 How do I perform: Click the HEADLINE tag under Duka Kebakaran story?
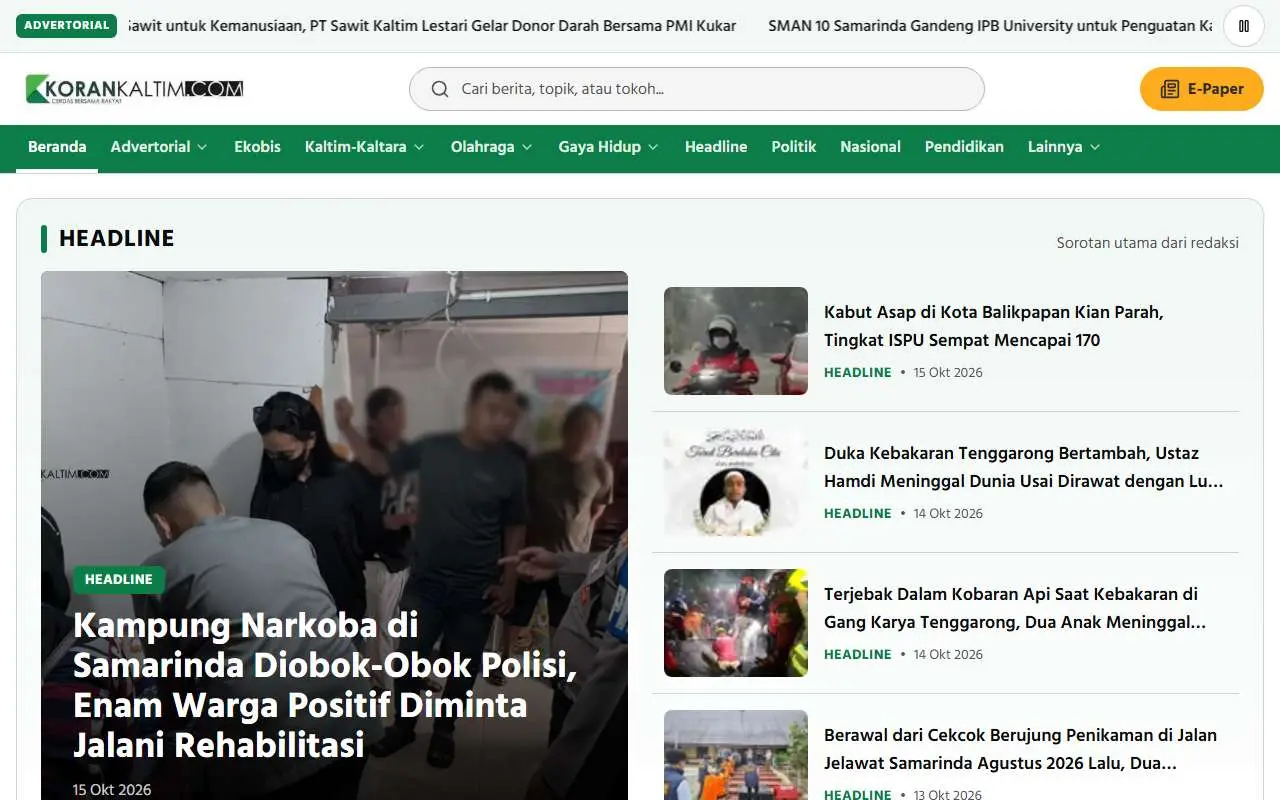[857, 513]
